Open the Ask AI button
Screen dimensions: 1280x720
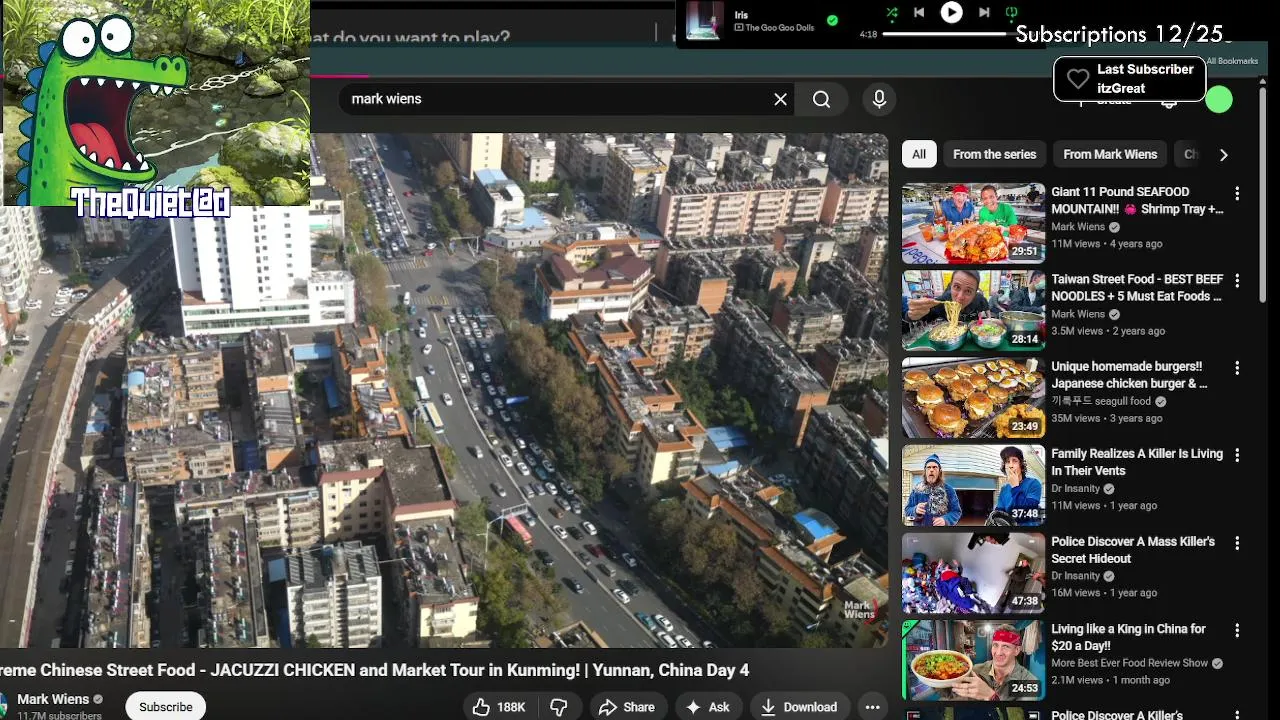pyautogui.click(x=707, y=707)
